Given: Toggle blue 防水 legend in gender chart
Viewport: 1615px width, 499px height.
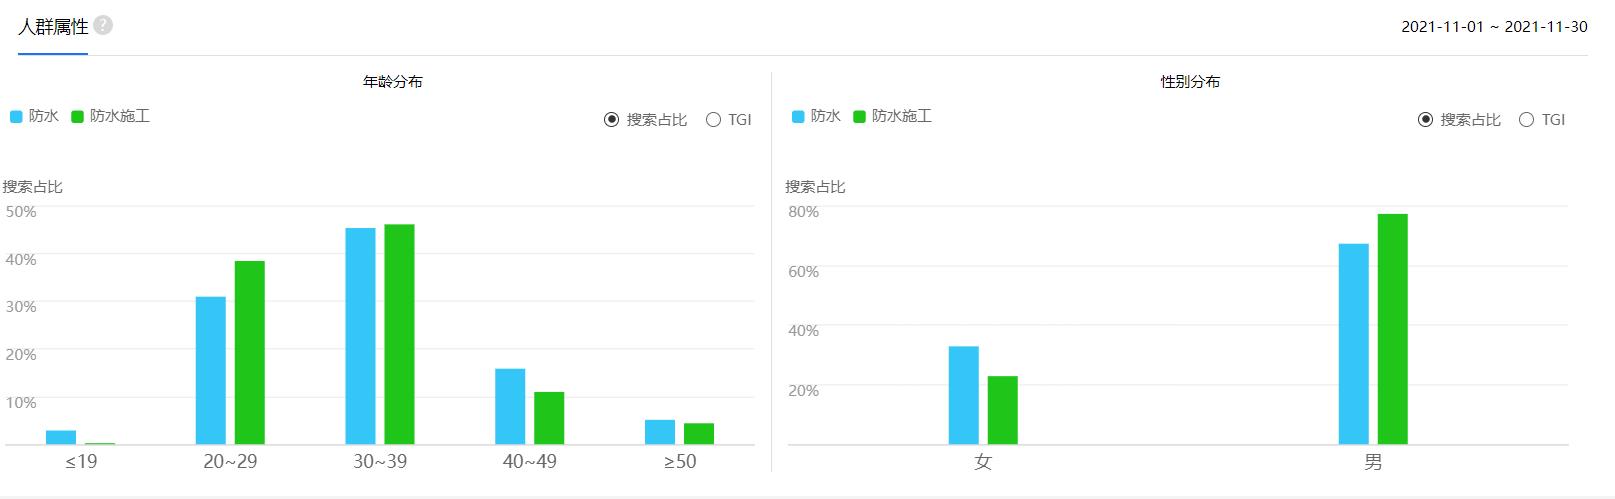Looking at the screenshot, I should pyautogui.click(x=816, y=116).
